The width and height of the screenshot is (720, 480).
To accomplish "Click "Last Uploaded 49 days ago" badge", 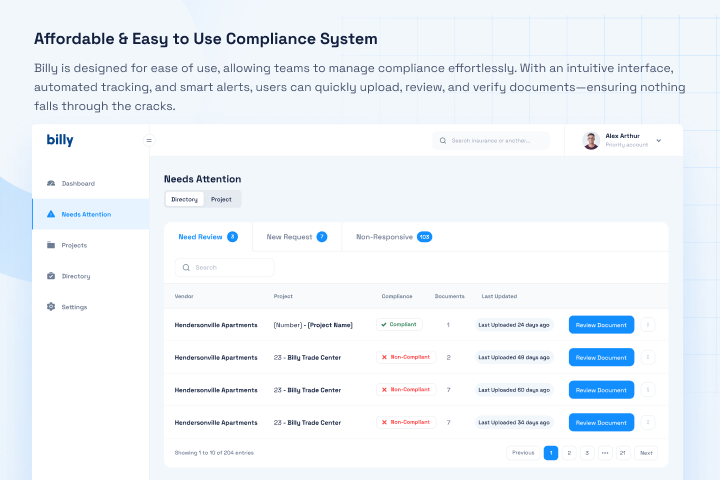I will pos(514,357).
